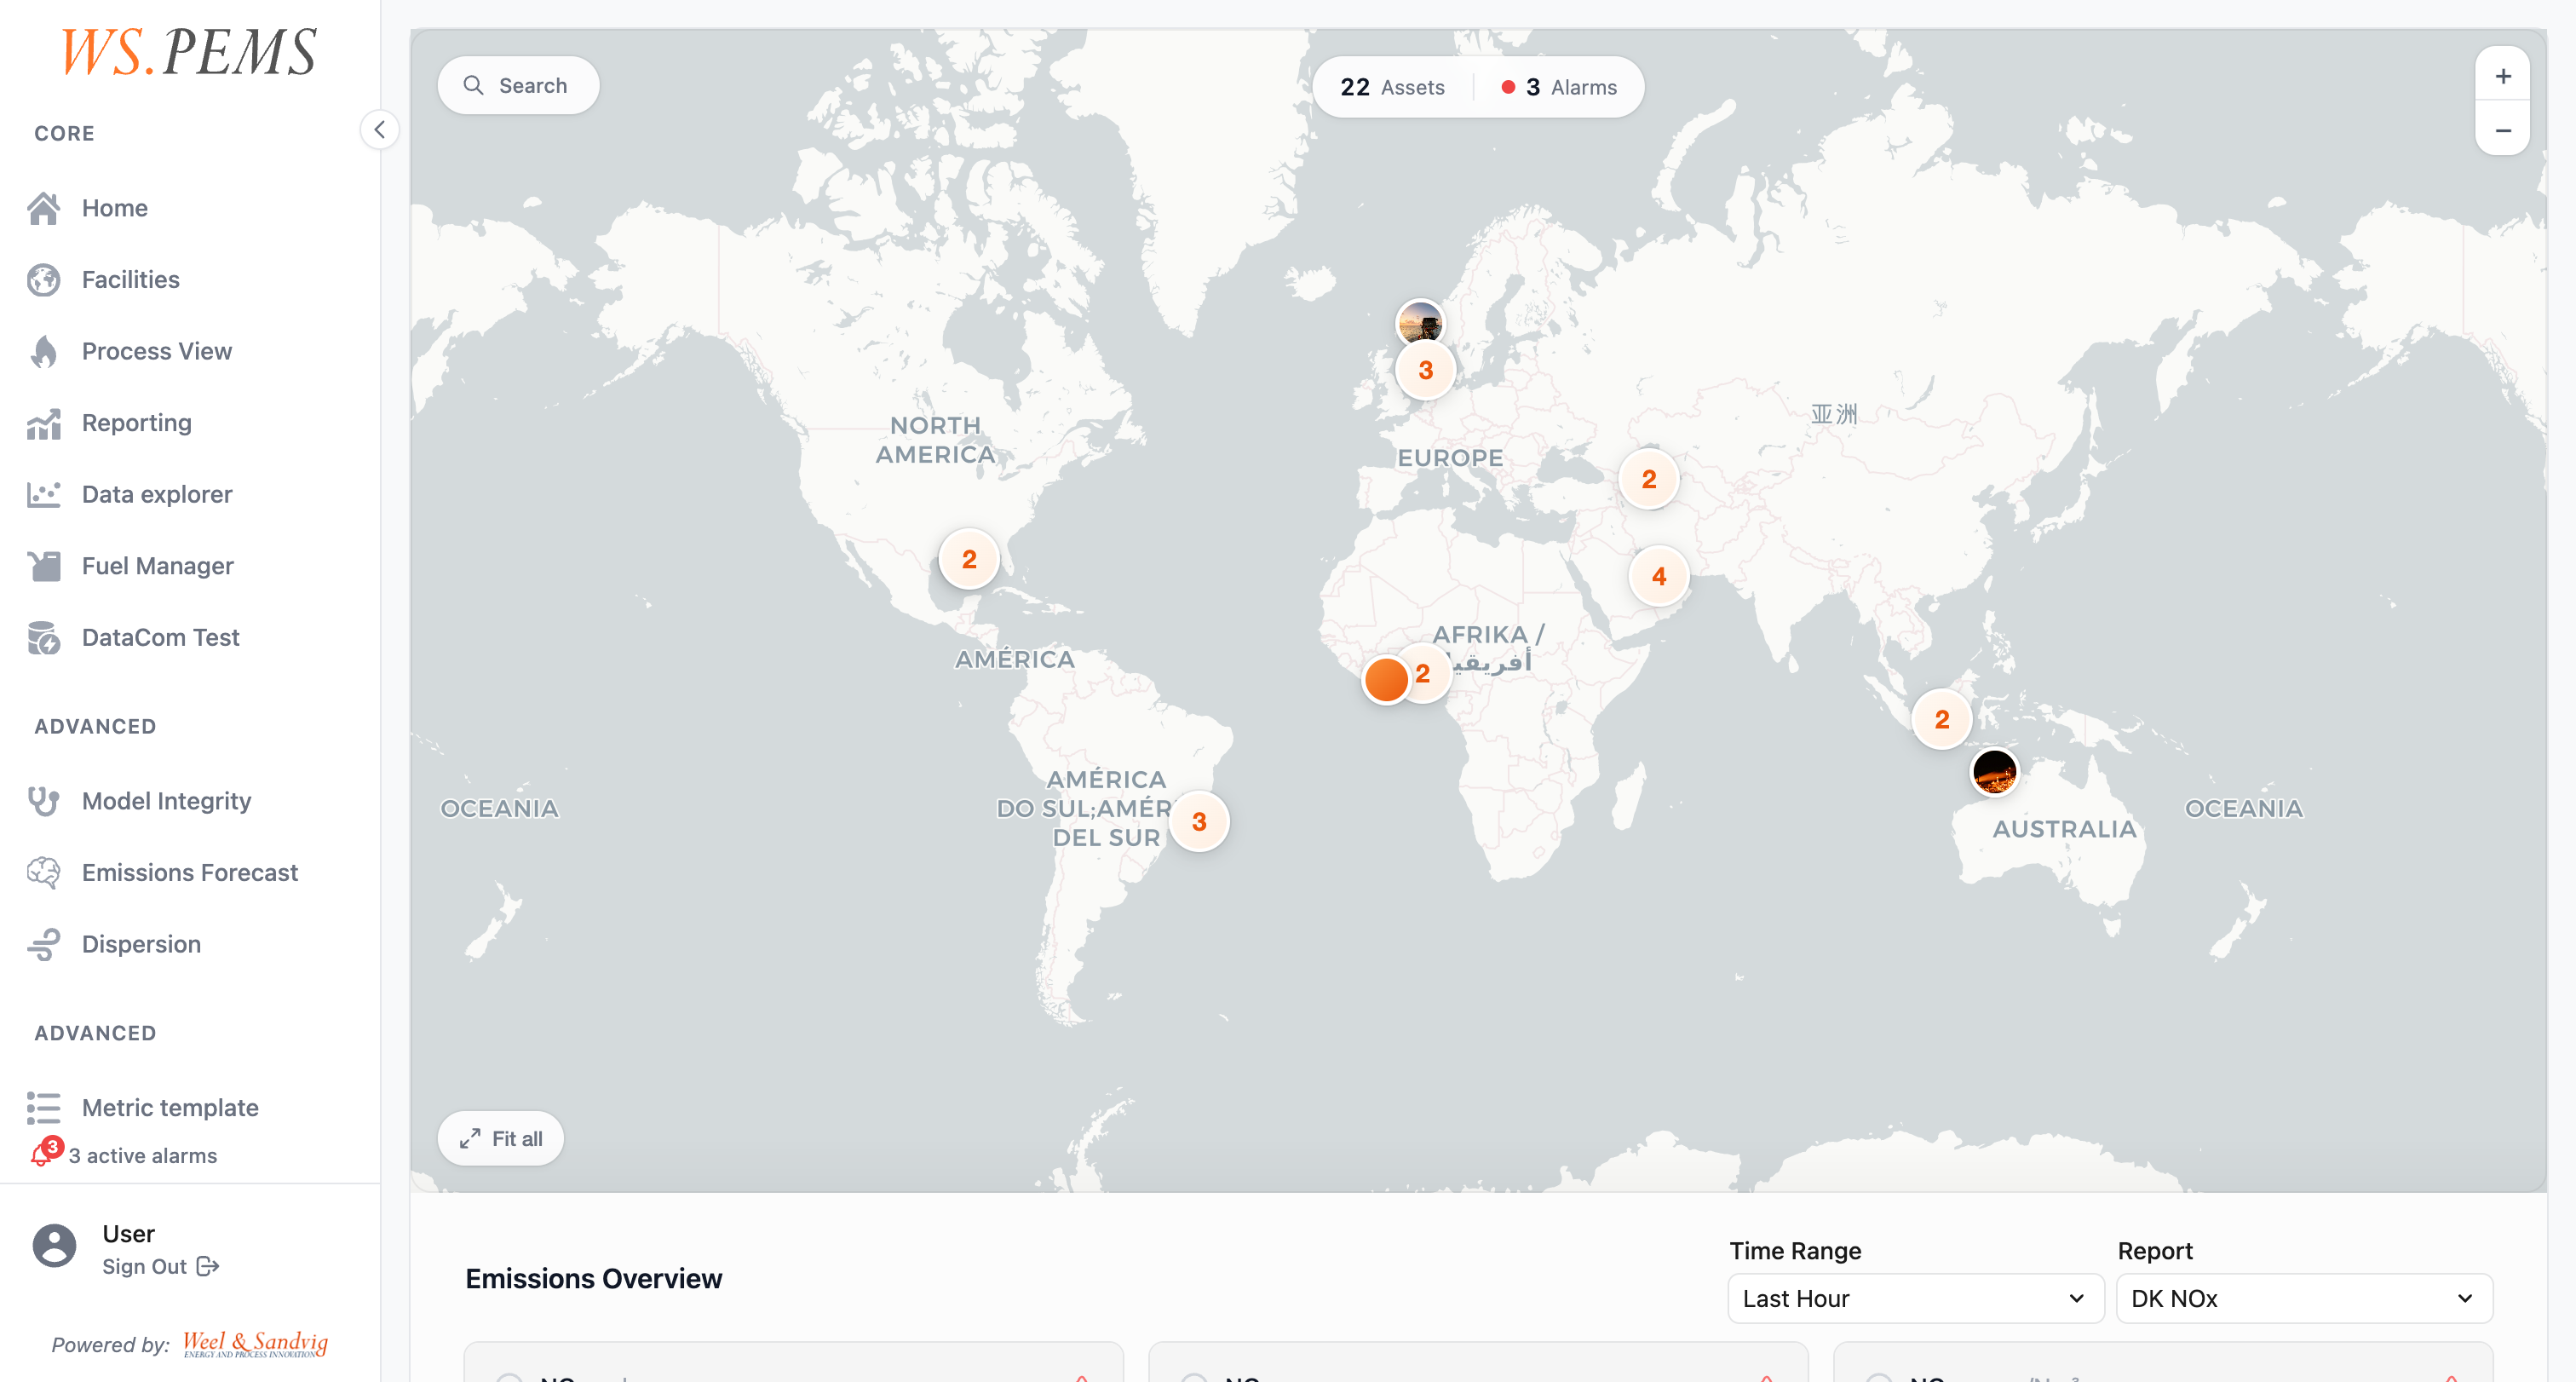The image size is (2576, 1382).
Task: Open the Time Range dropdown
Action: 1915,1298
